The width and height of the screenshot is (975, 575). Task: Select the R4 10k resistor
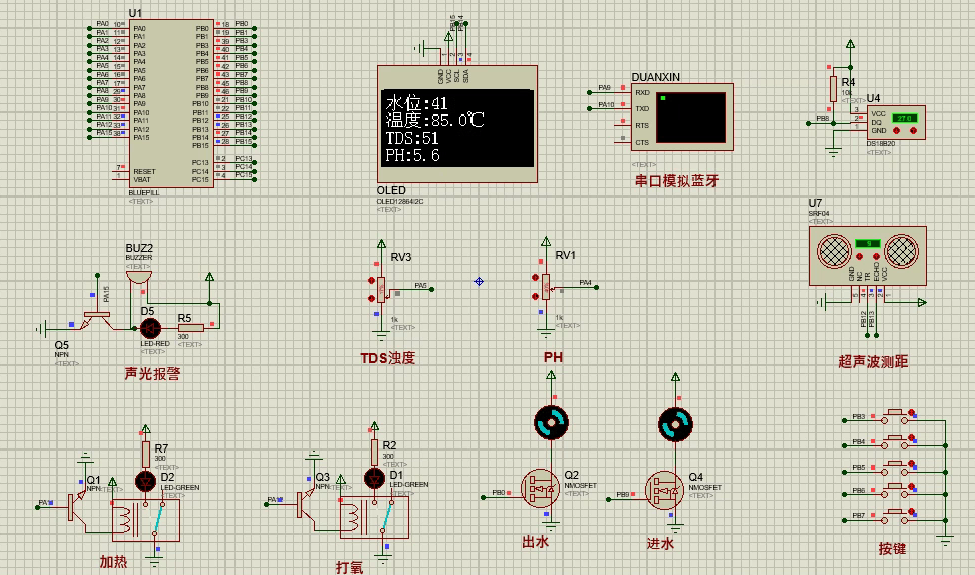pyautogui.click(x=832, y=89)
